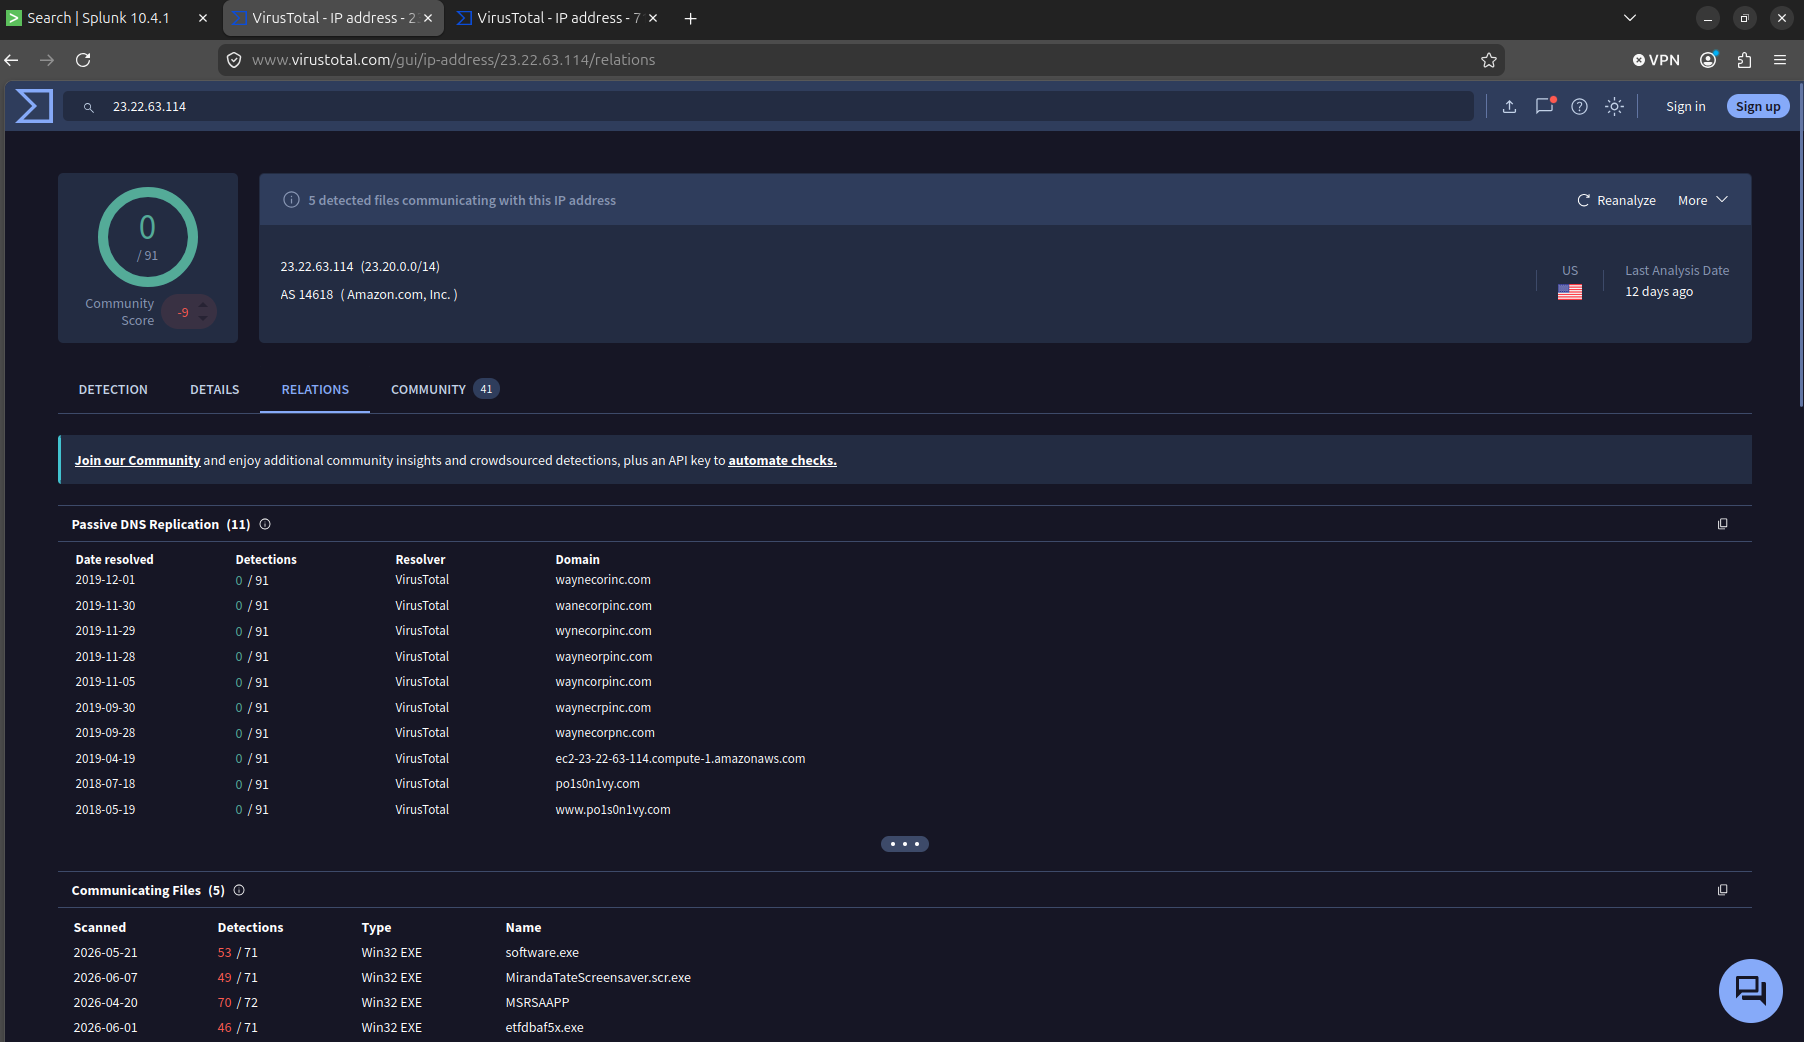Viewport: 1804px width, 1042px height.
Task: Open the browser extensions icon
Action: click(1744, 60)
